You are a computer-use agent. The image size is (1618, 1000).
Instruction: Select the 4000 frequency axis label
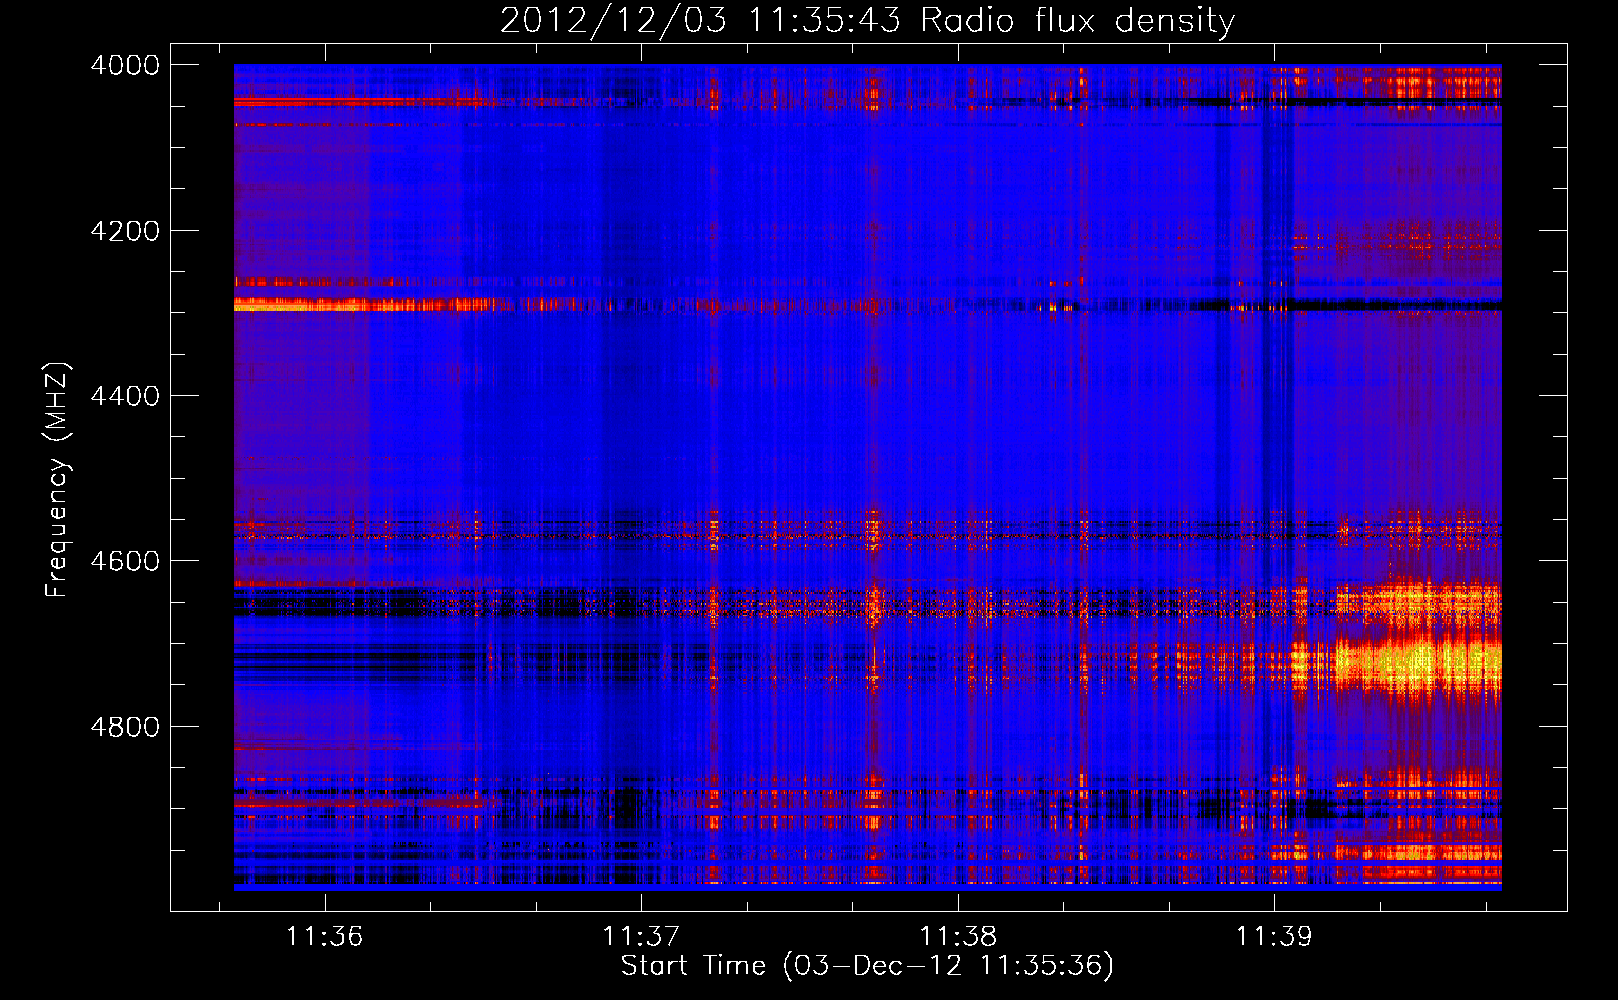point(124,65)
